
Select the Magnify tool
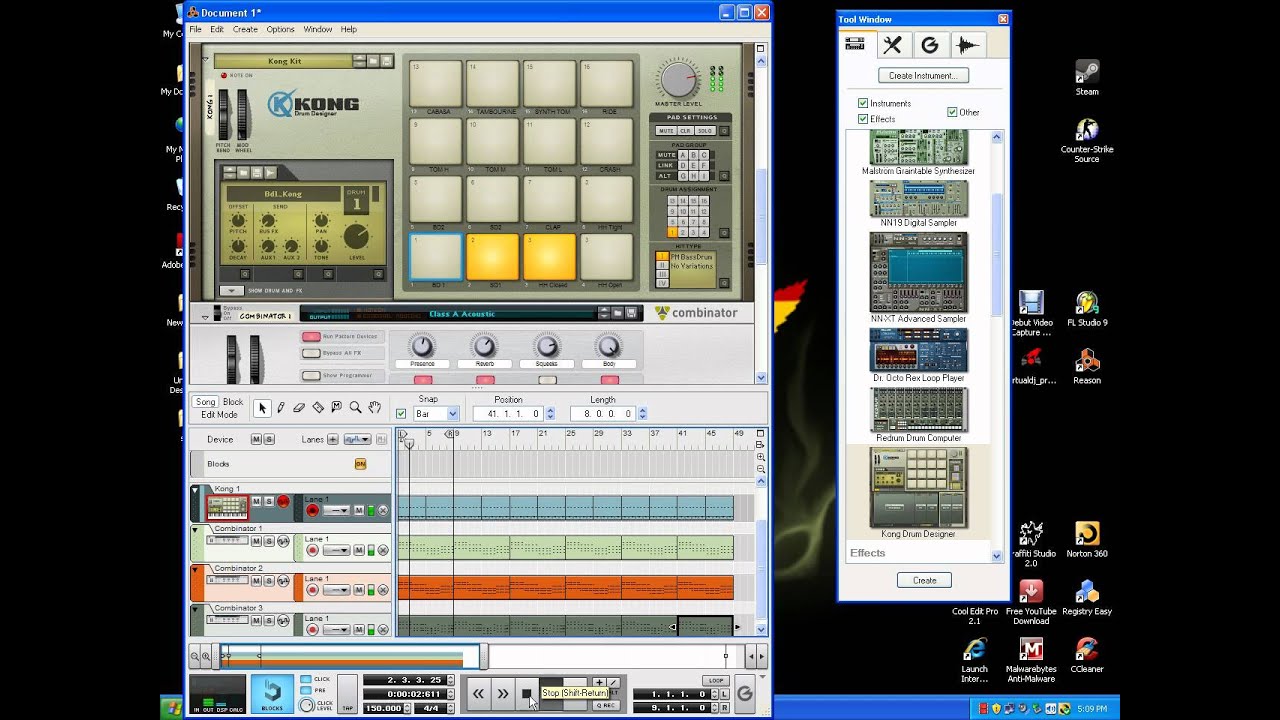(355, 408)
